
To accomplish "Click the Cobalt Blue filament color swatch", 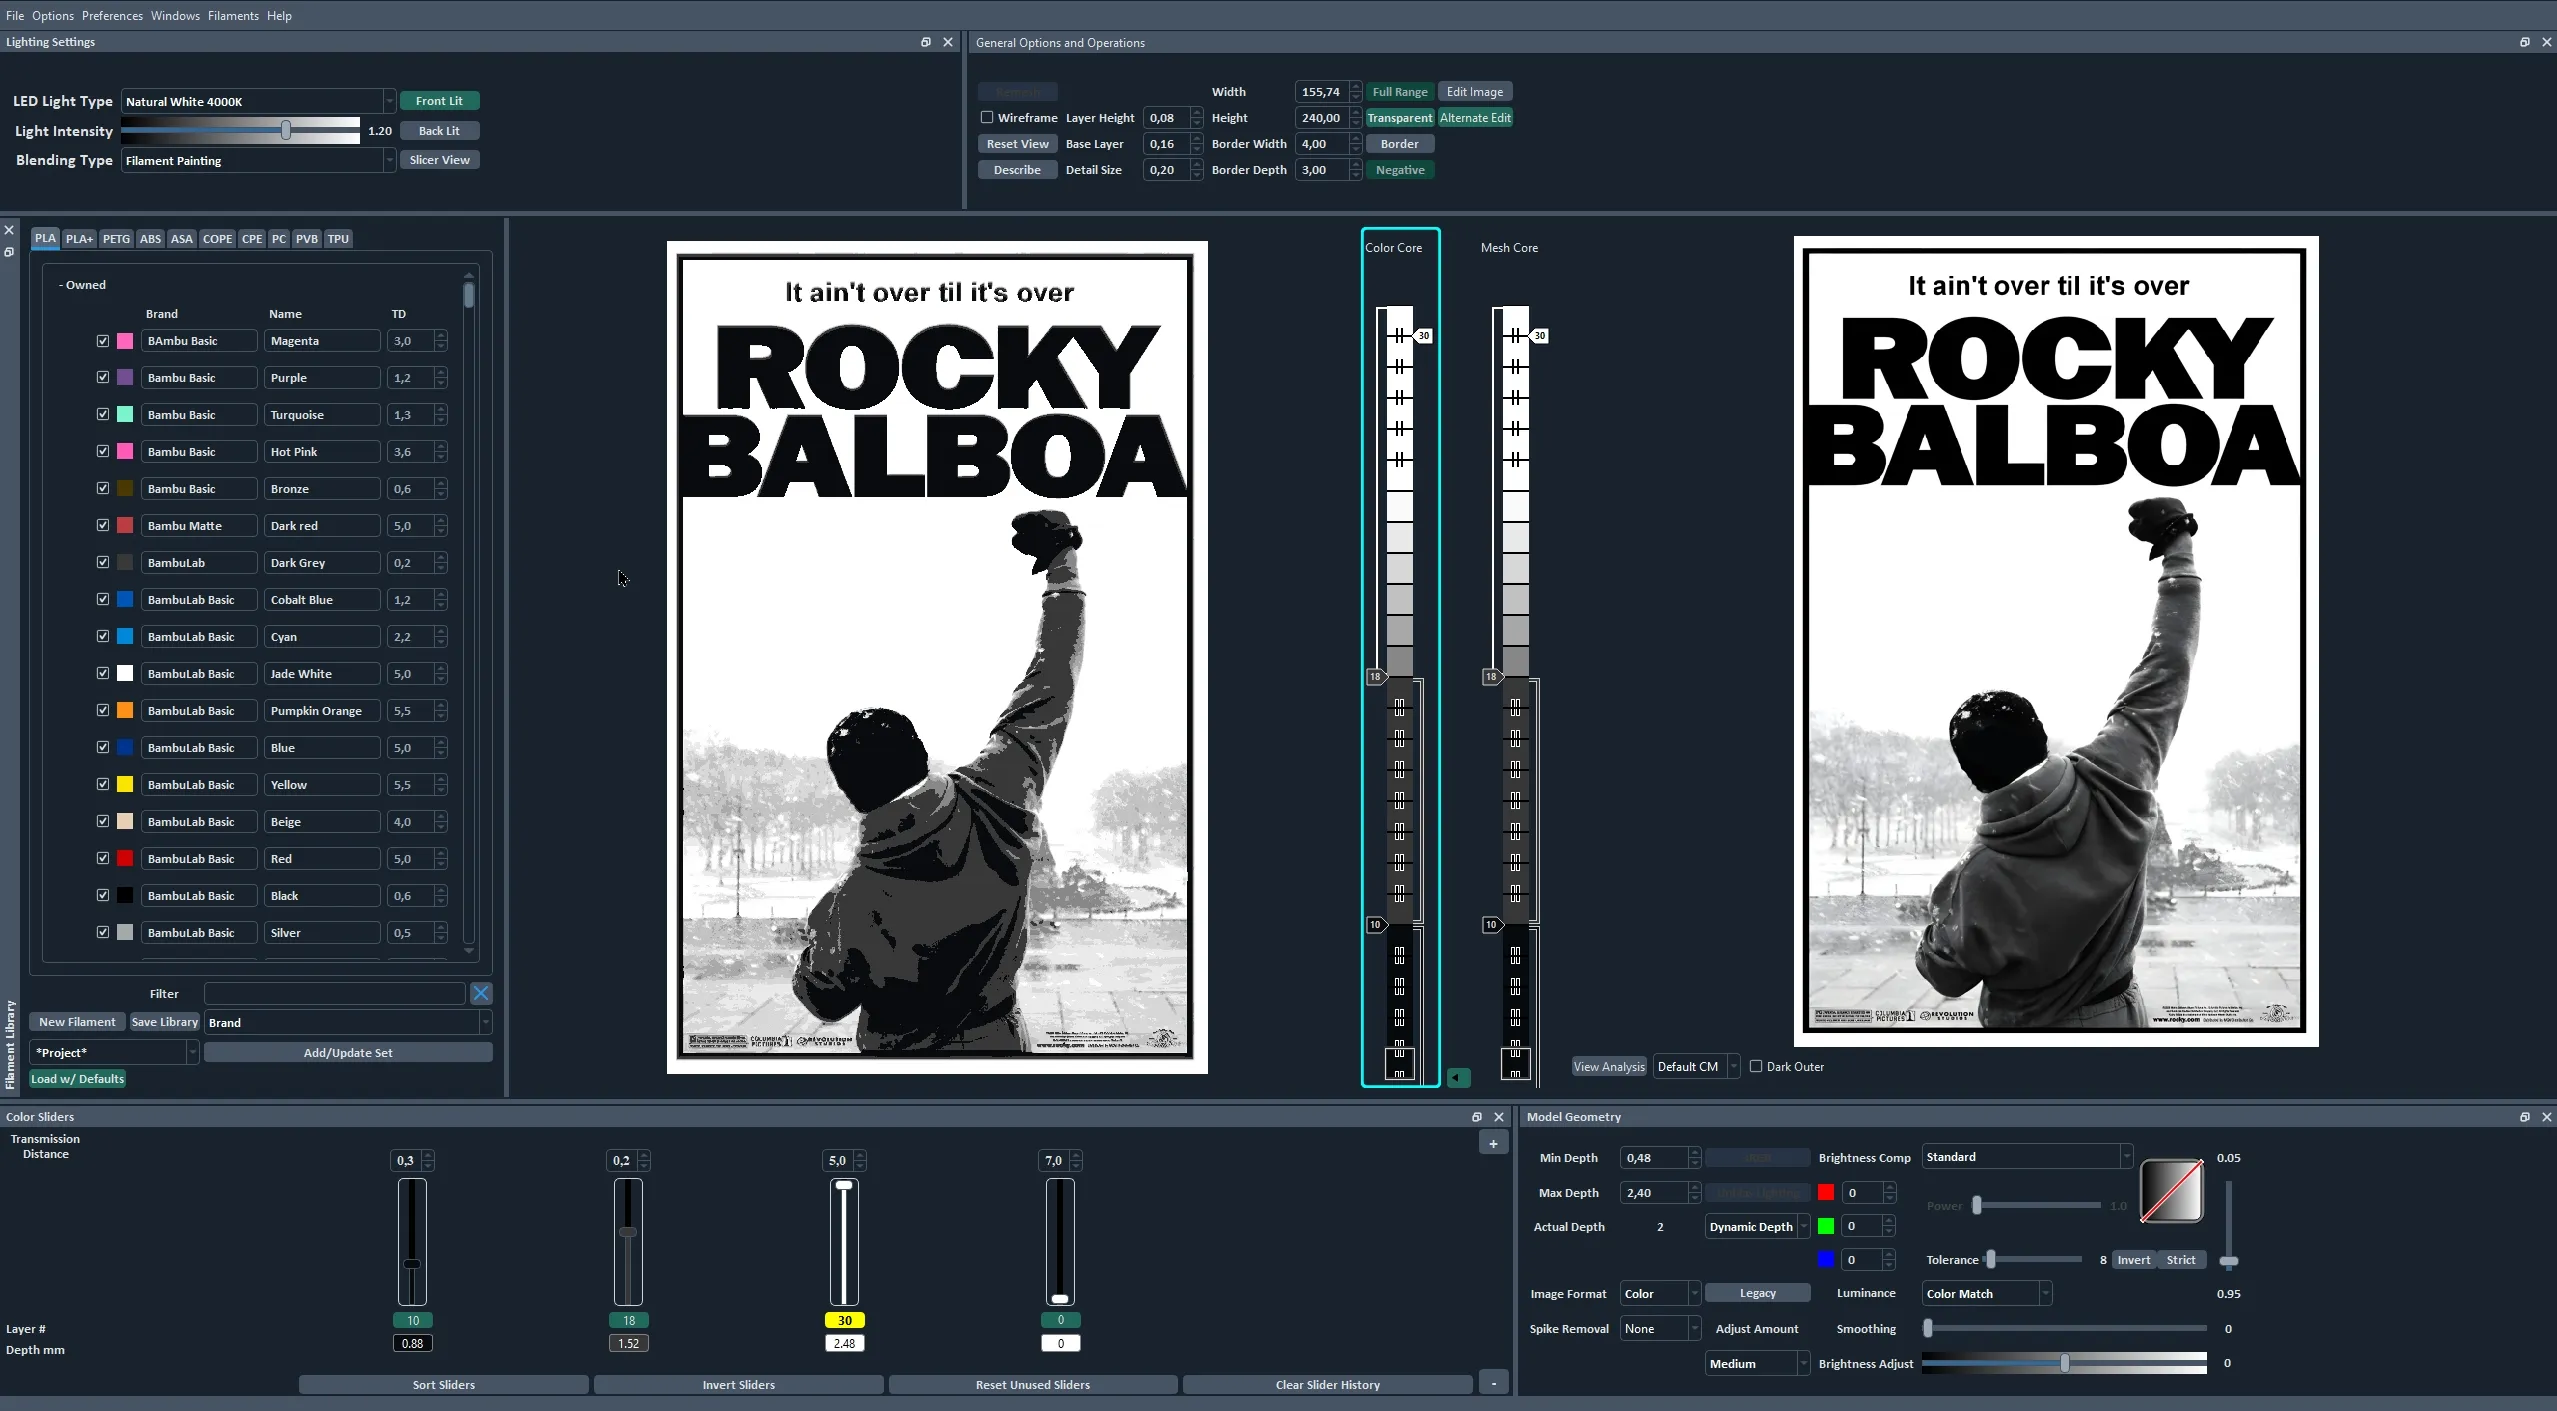I will [x=125, y=600].
